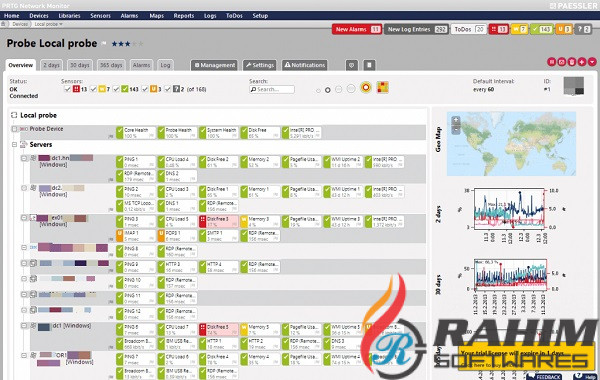600x380 pixels.
Task: Set the third priority star
Action: tap(127, 44)
